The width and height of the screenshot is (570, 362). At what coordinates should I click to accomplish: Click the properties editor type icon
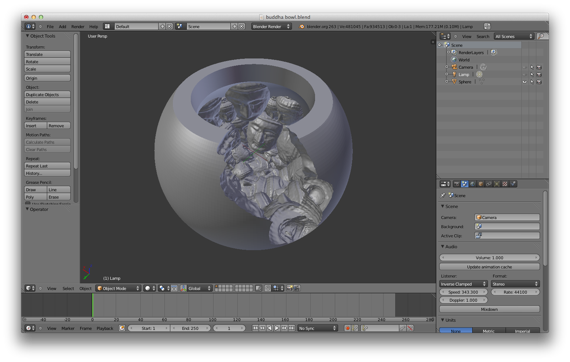point(445,184)
